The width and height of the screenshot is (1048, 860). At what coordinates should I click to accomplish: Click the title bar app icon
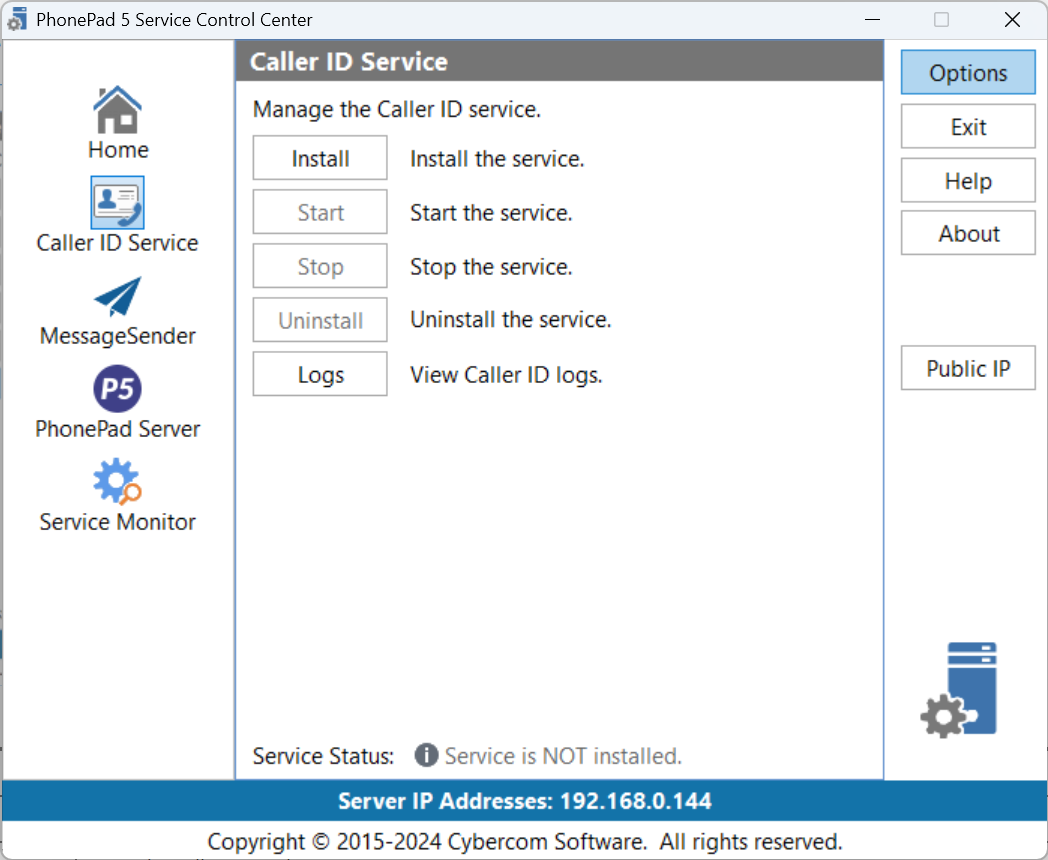tap(17, 19)
